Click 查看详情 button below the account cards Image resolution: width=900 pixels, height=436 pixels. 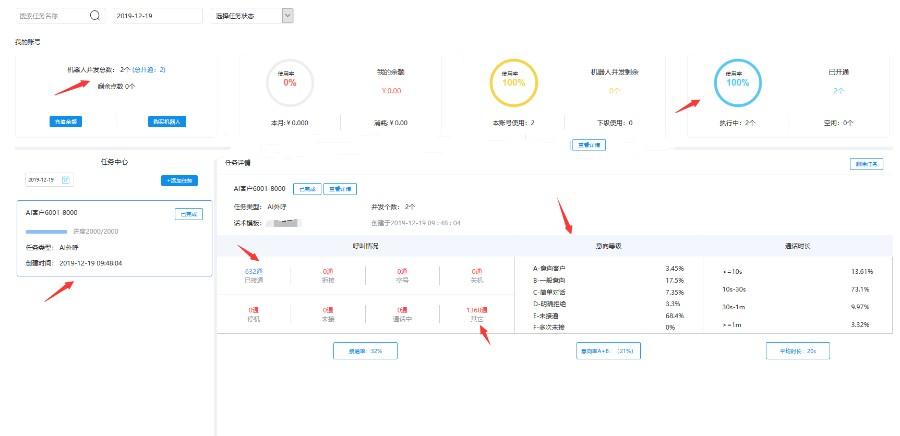[588, 145]
